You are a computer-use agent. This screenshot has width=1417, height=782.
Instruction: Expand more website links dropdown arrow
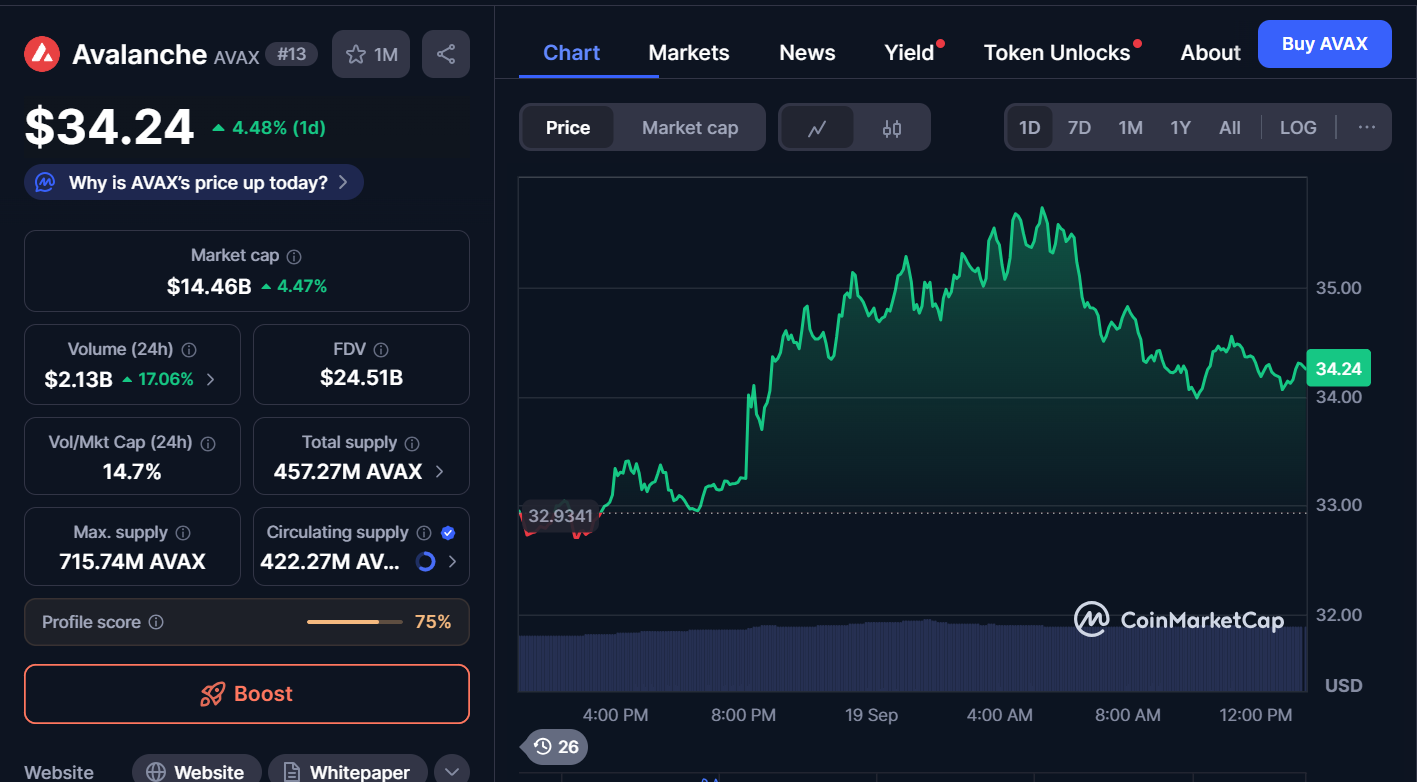coord(451,771)
